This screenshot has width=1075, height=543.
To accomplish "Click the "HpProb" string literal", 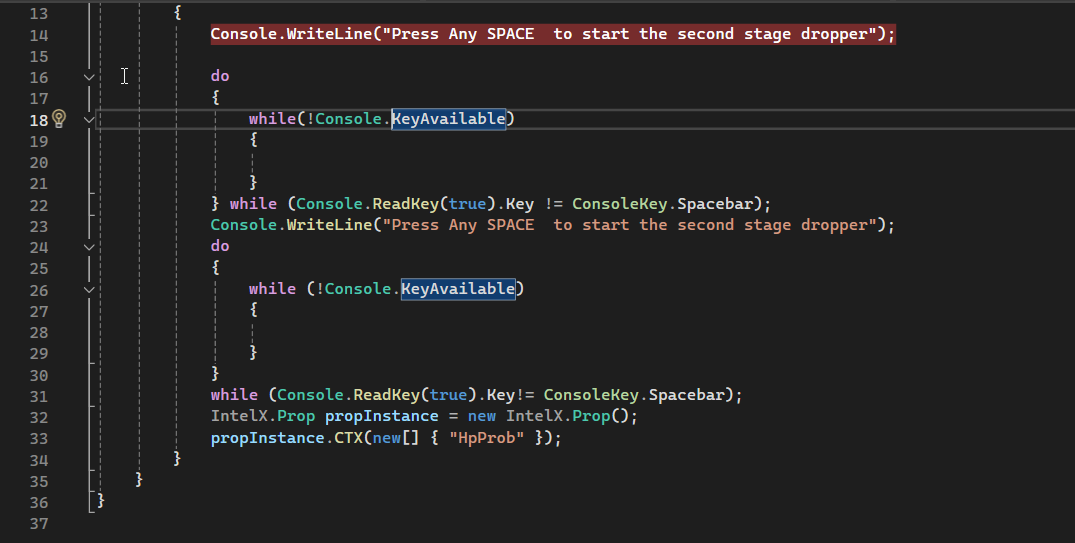I will (487, 438).
